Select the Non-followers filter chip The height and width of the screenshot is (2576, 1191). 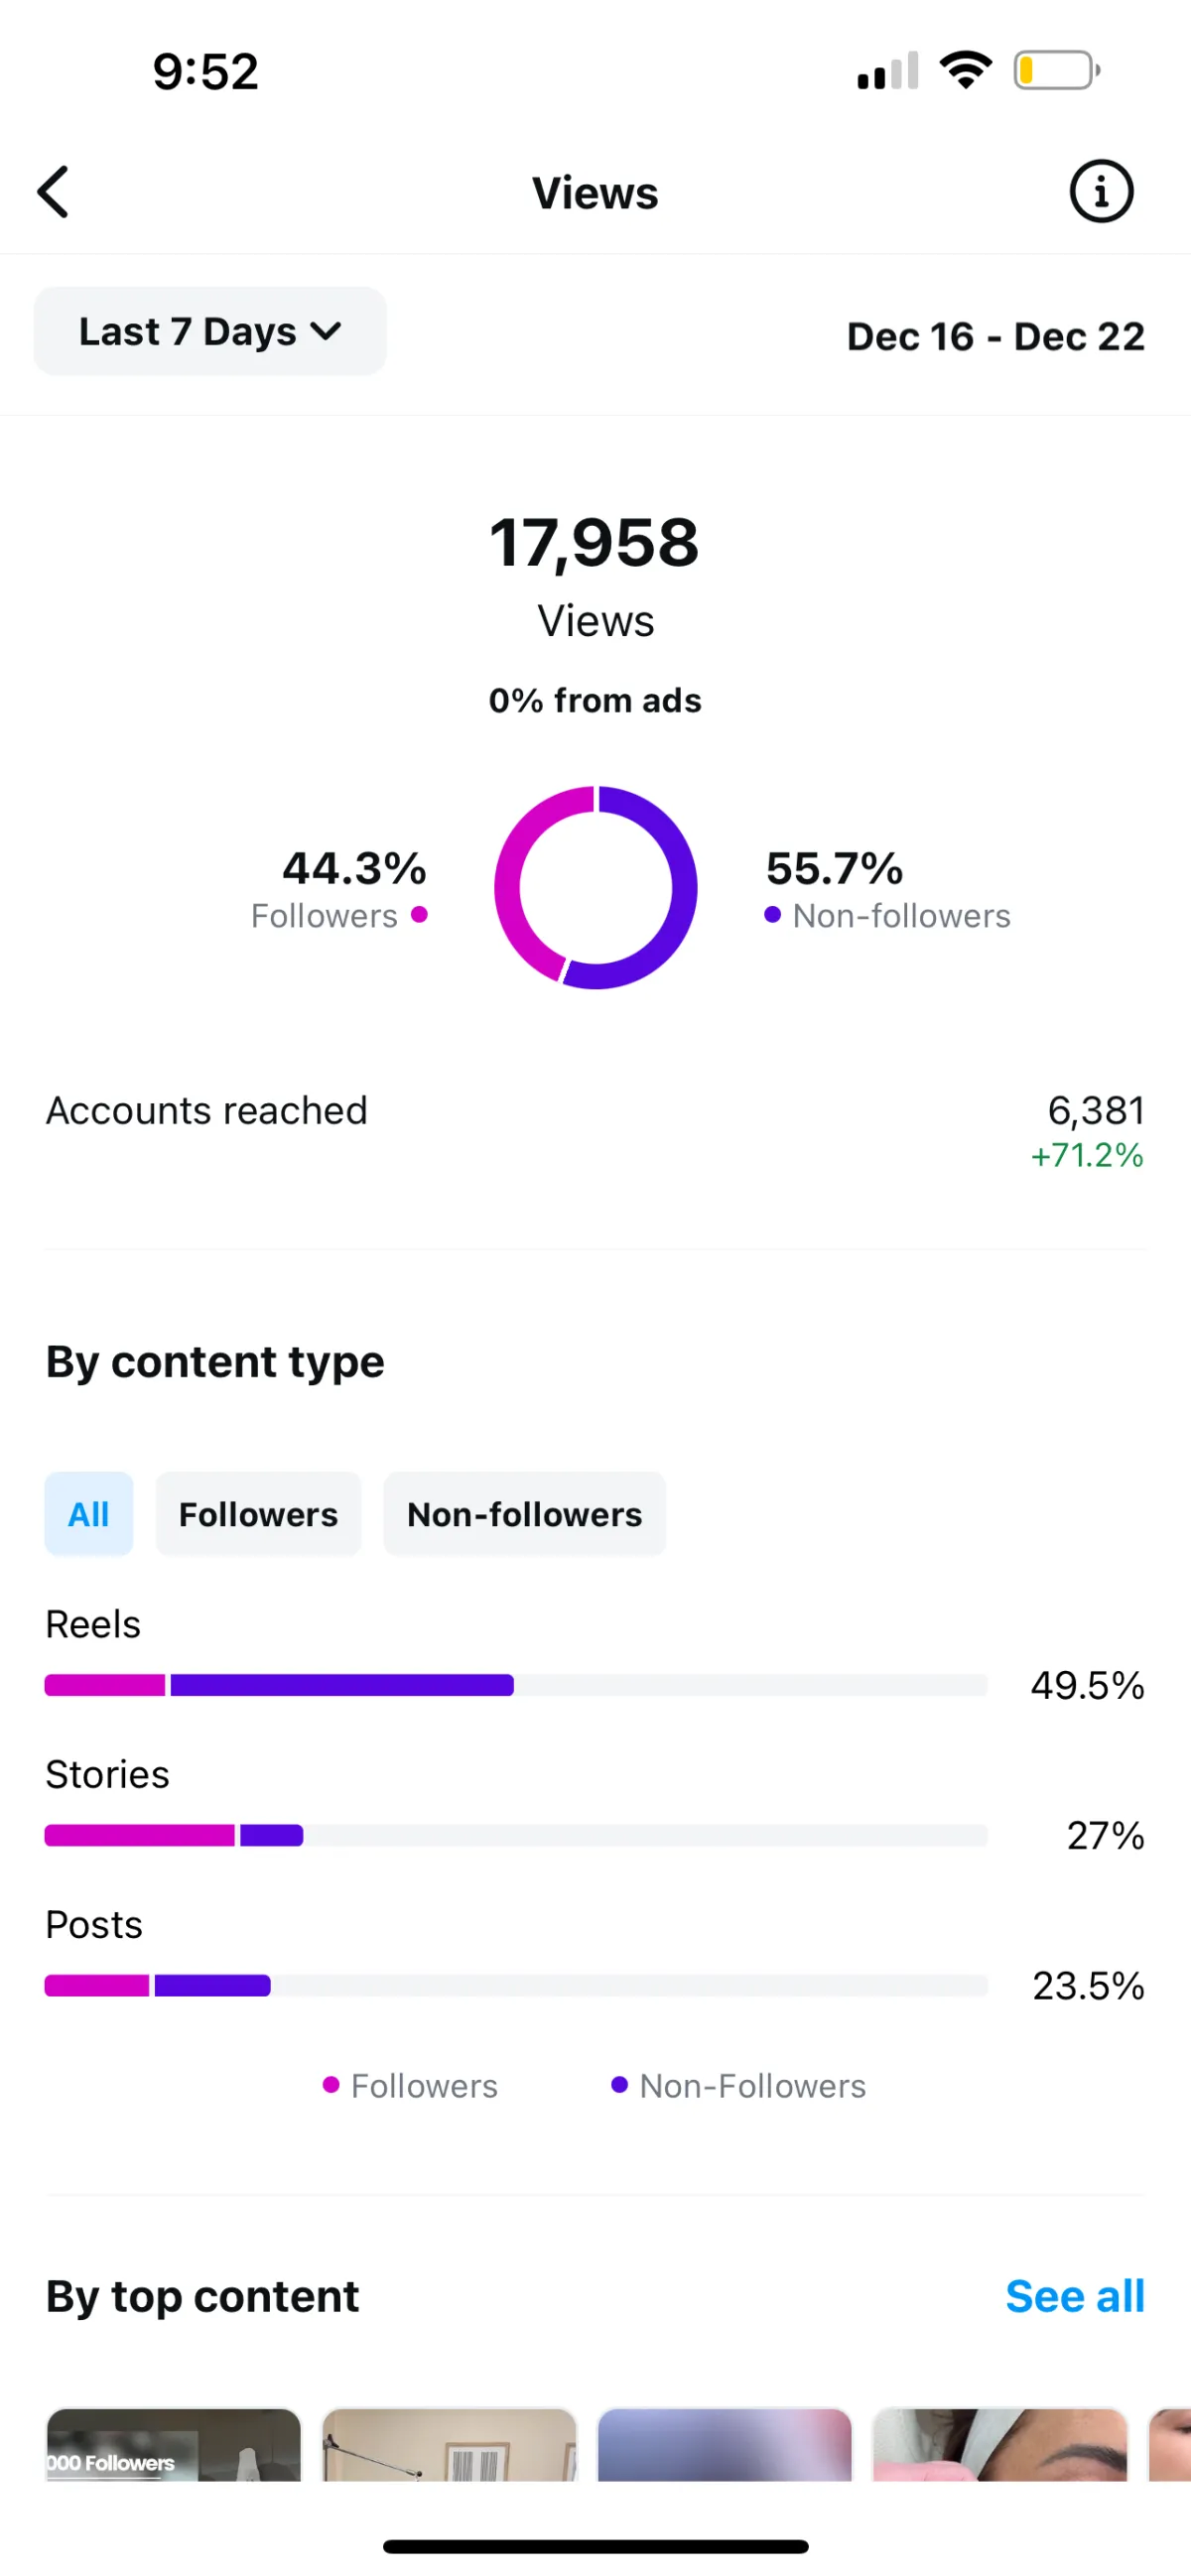(x=524, y=1514)
